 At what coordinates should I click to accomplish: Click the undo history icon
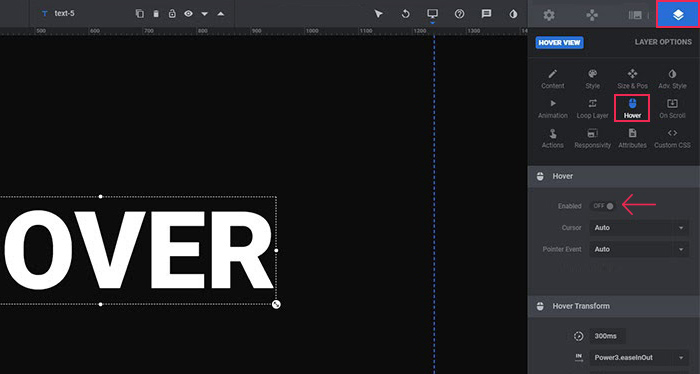tap(405, 14)
